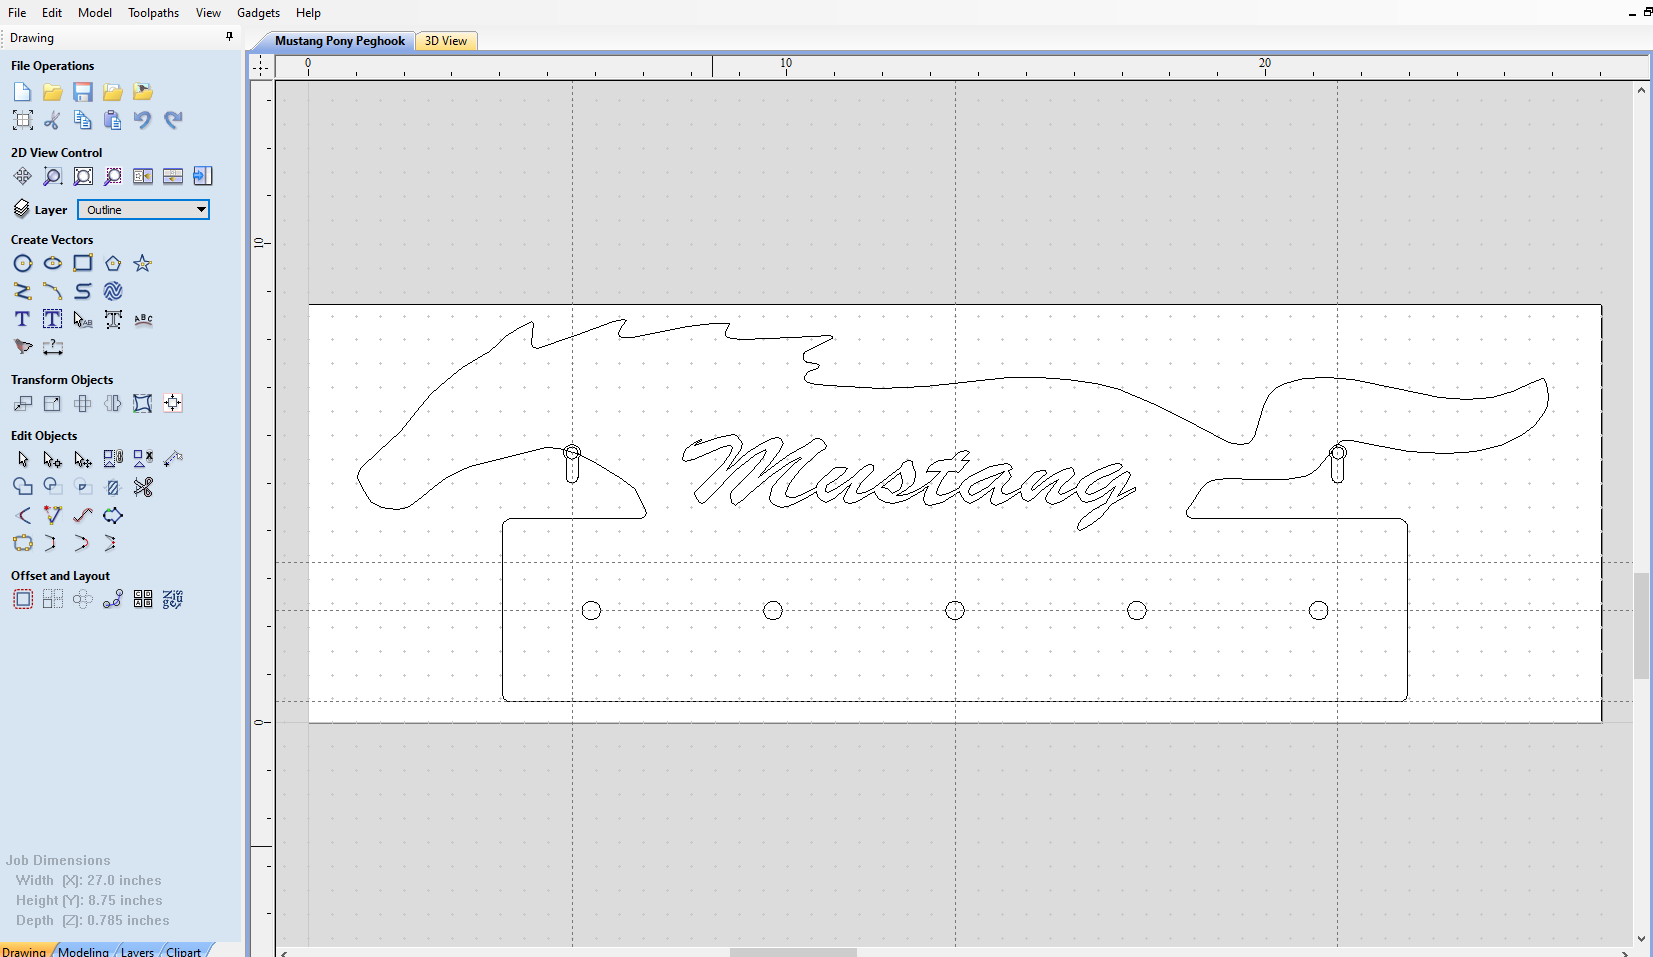1653x957 pixels.
Task: Open the Layer dropdown showing Outline
Action: coord(143,209)
